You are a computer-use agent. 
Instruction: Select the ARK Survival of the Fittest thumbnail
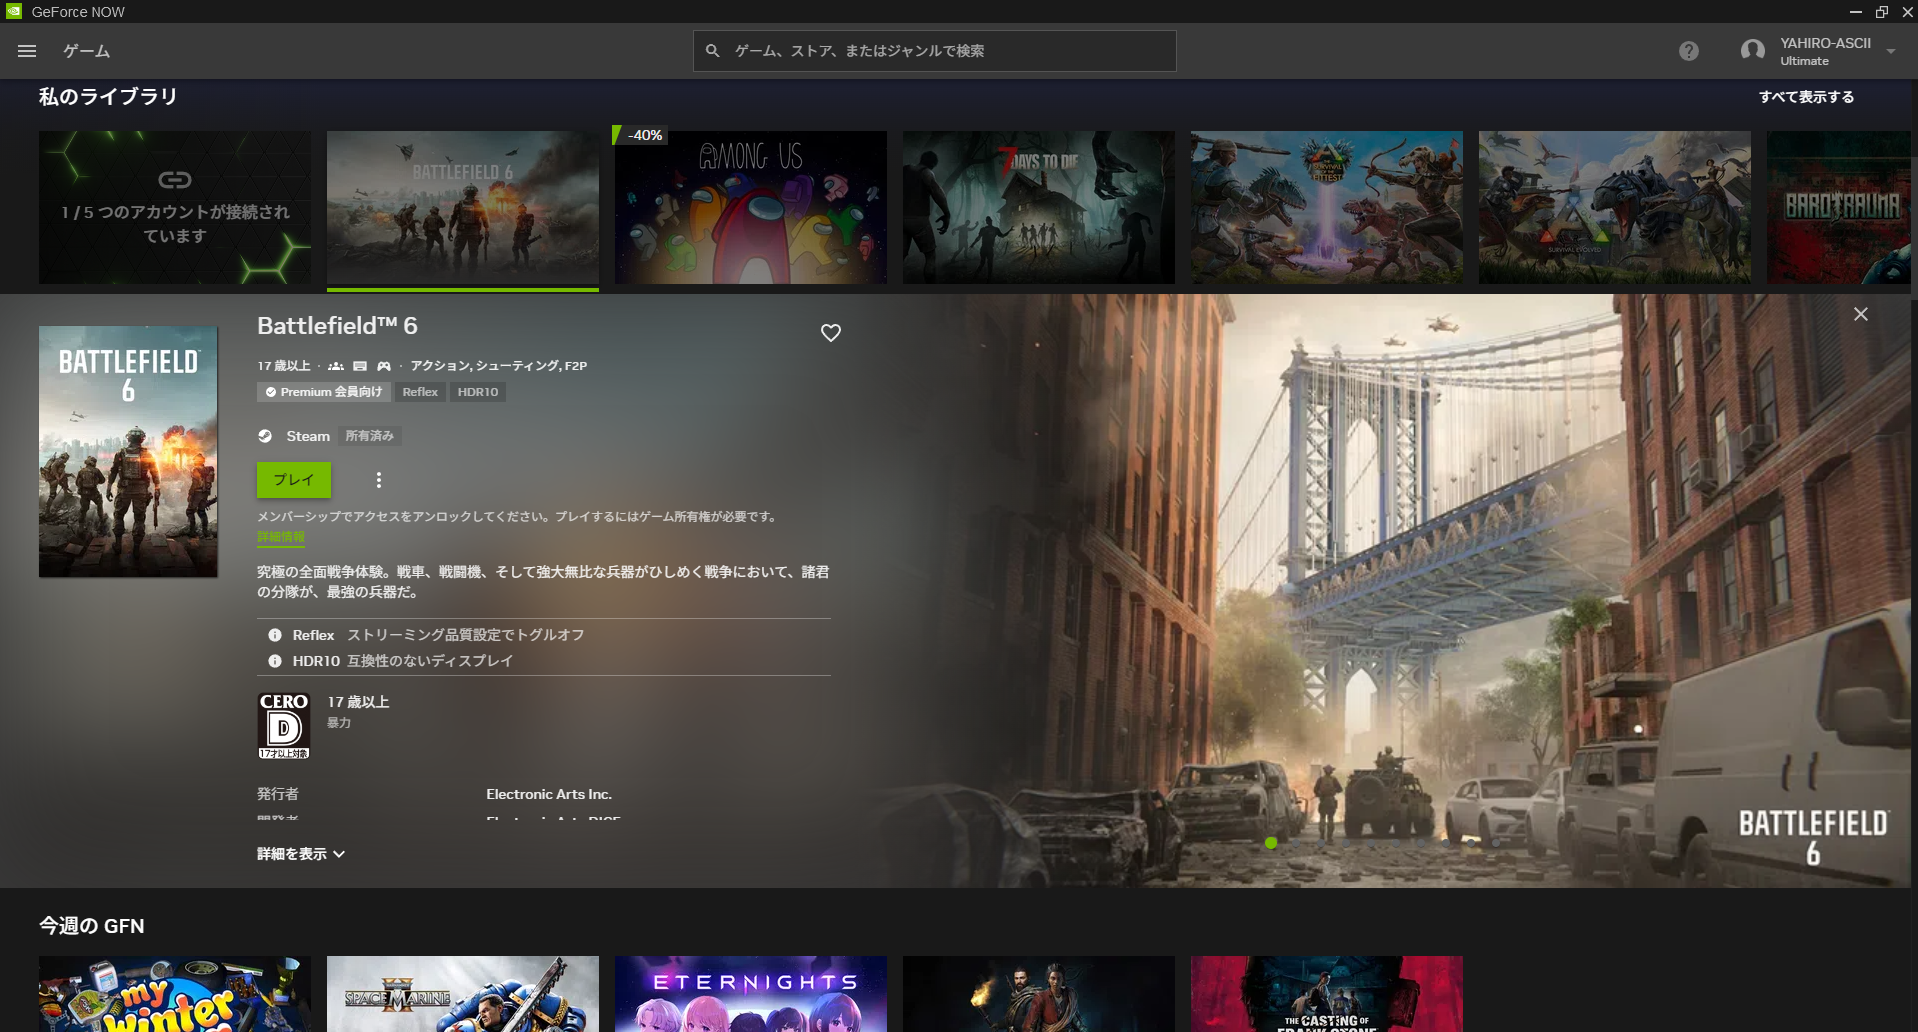point(1327,207)
